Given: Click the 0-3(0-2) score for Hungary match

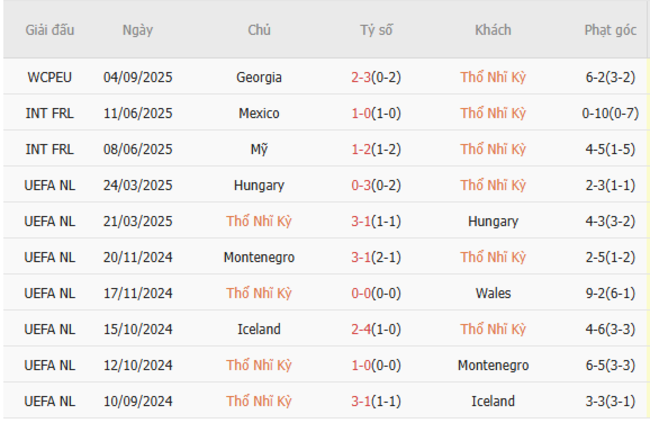Looking at the screenshot, I should tap(376, 185).
